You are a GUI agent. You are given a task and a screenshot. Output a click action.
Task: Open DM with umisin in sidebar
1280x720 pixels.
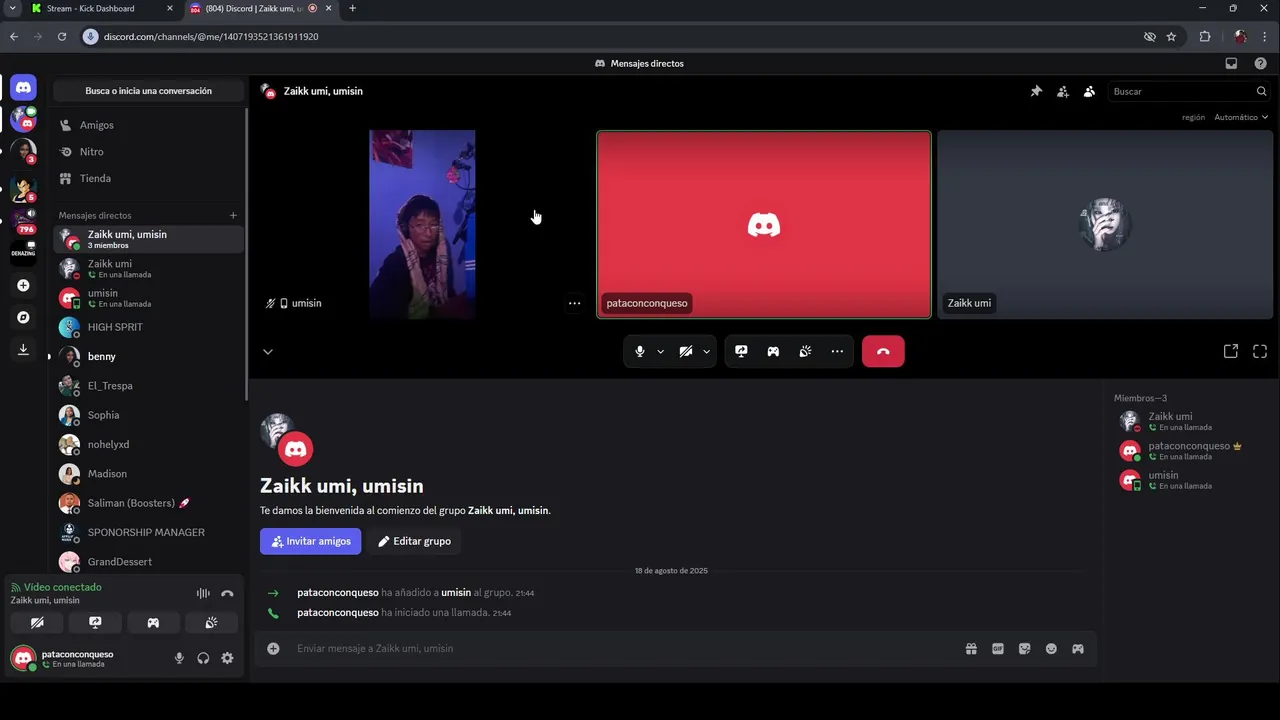coord(148,298)
